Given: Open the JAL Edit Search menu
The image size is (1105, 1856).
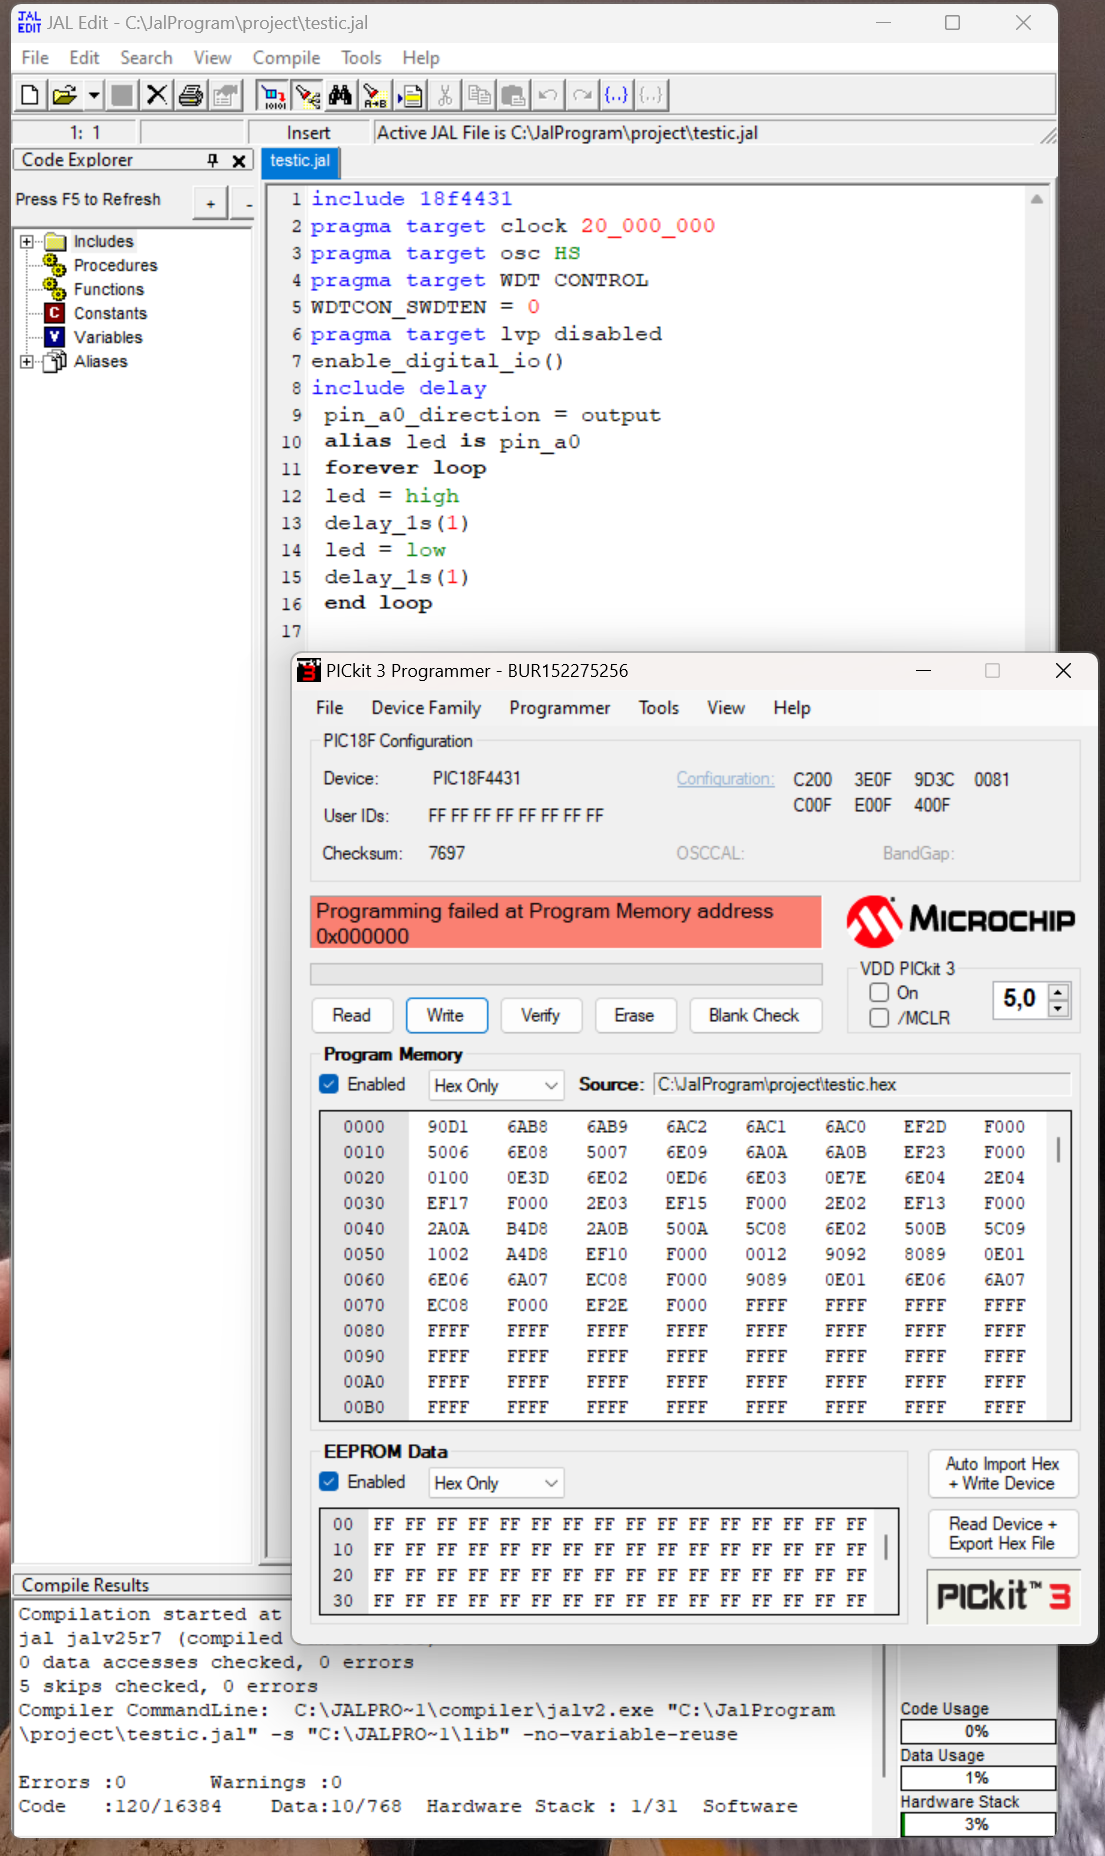Looking at the screenshot, I should coord(146,58).
